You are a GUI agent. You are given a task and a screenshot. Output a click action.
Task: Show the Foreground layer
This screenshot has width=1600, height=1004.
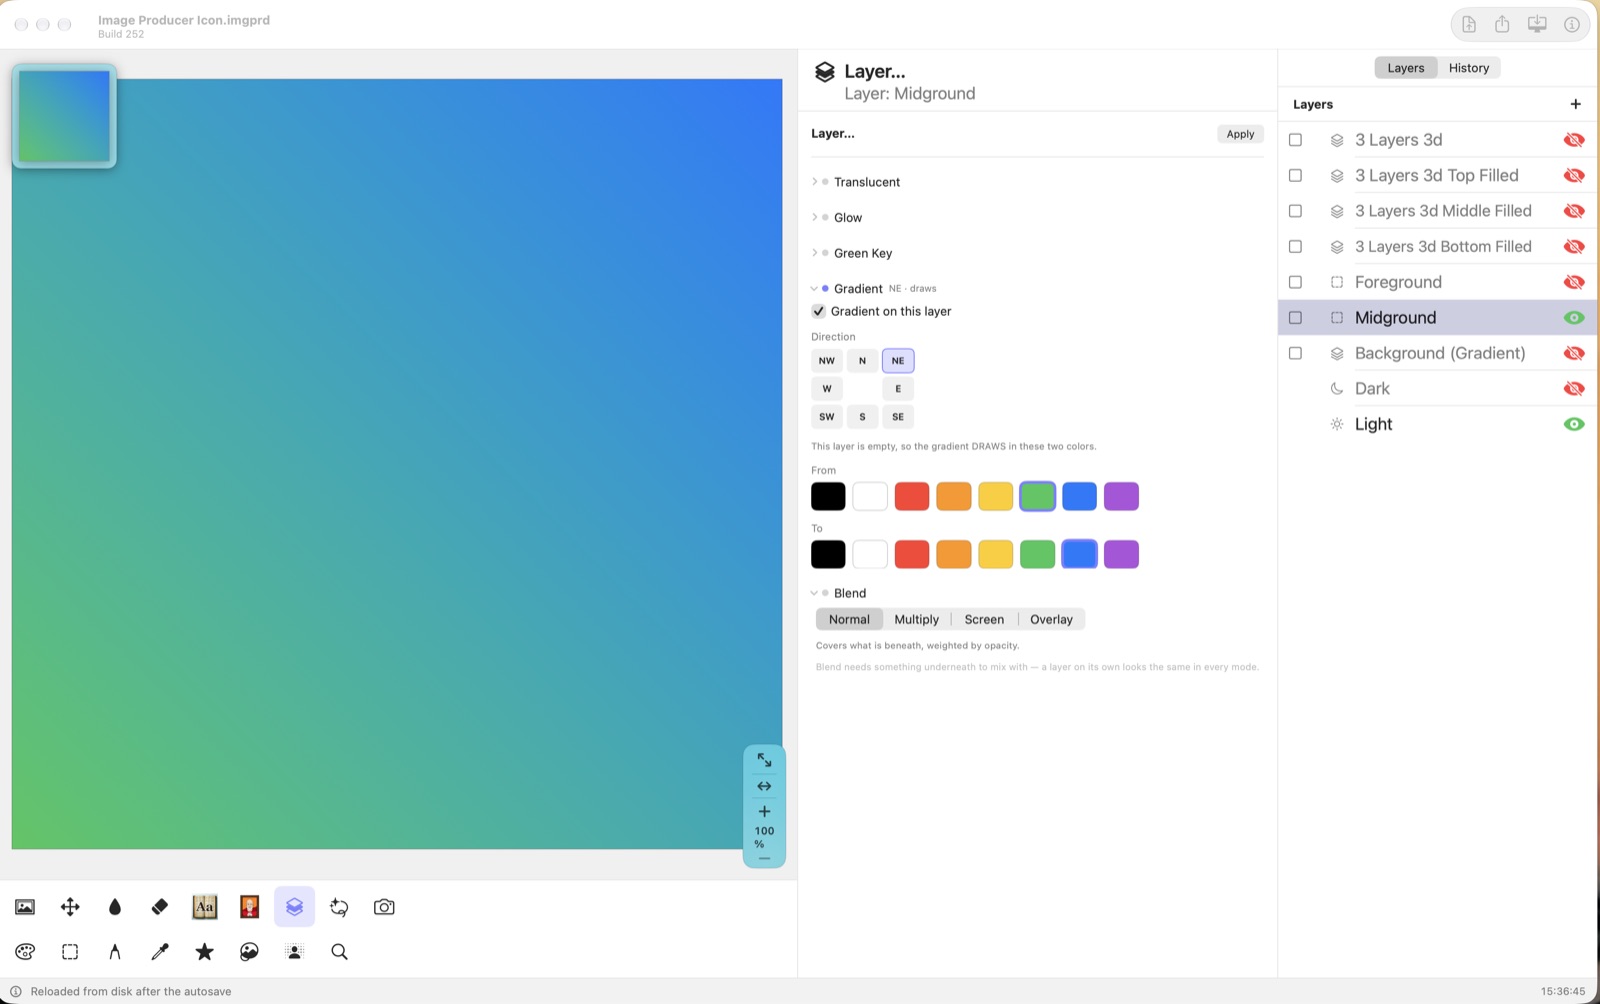[x=1574, y=282]
